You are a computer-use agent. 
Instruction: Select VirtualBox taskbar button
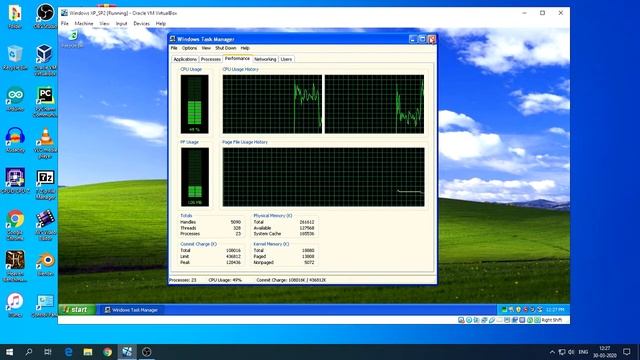(127, 352)
